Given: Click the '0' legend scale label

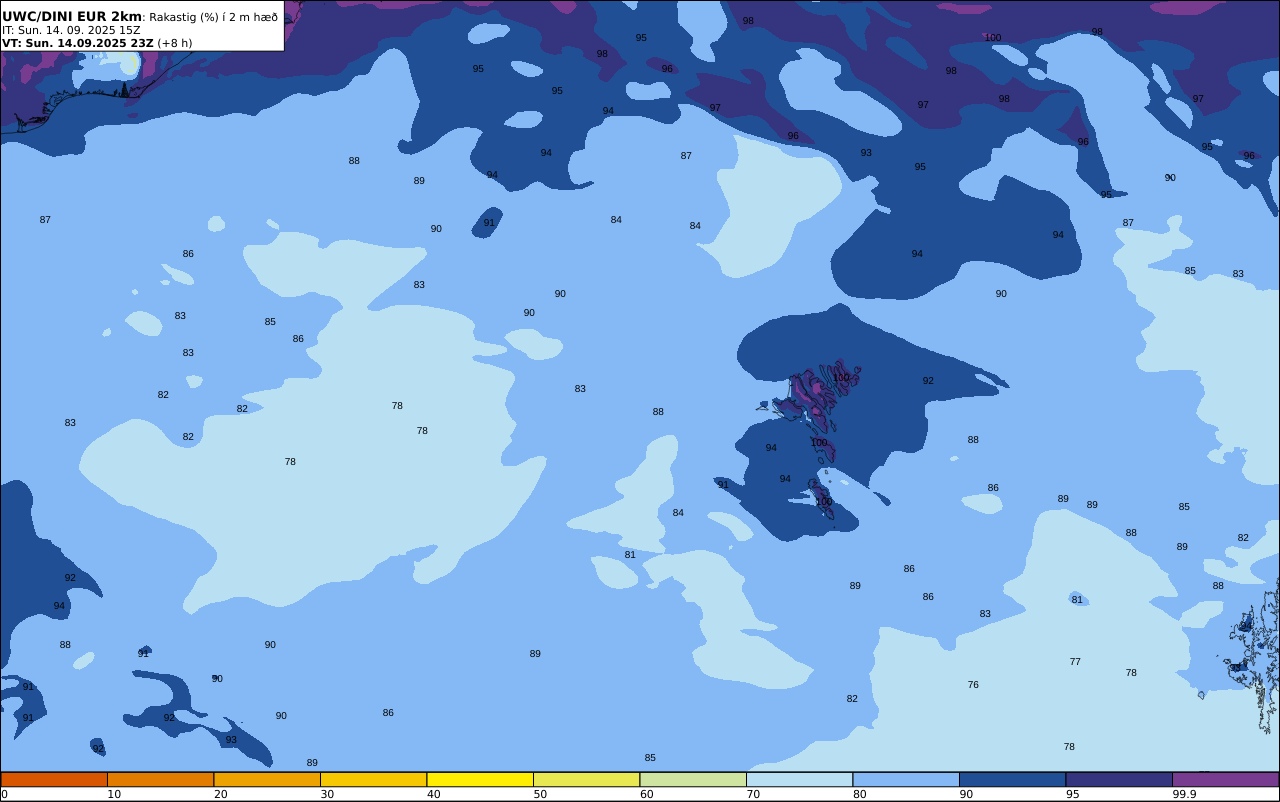Looking at the screenshot, I should pyautogui.click(x=4, y=794).
